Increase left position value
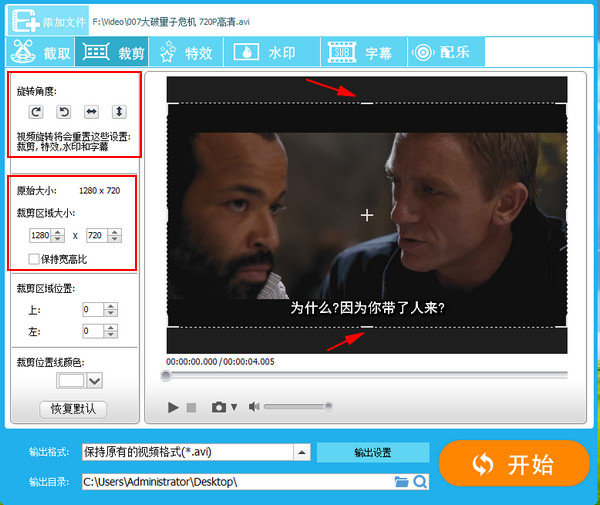Viewport: 600px width, 505px height. 111,327
